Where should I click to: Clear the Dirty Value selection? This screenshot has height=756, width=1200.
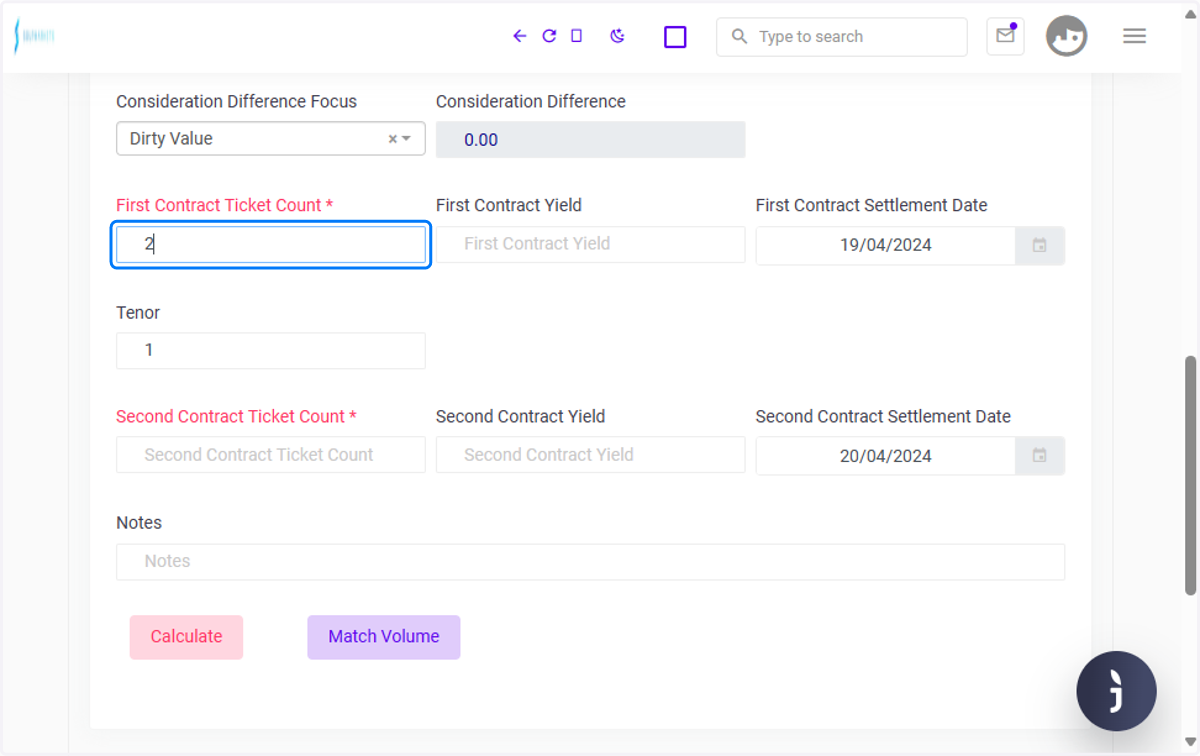(x=393, y=139)
